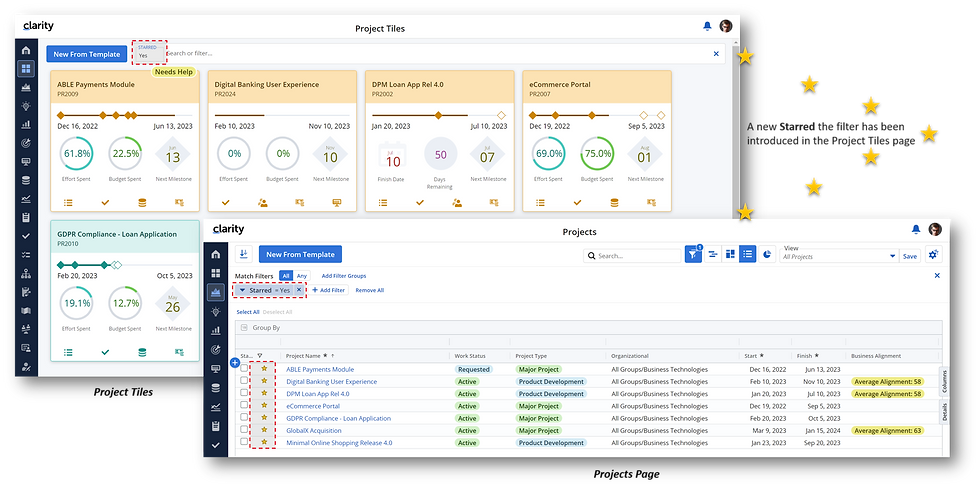Click 75.0% Budget Spent gauge on eCommerce tile
980x488 pixels.
tap(598, 154)
